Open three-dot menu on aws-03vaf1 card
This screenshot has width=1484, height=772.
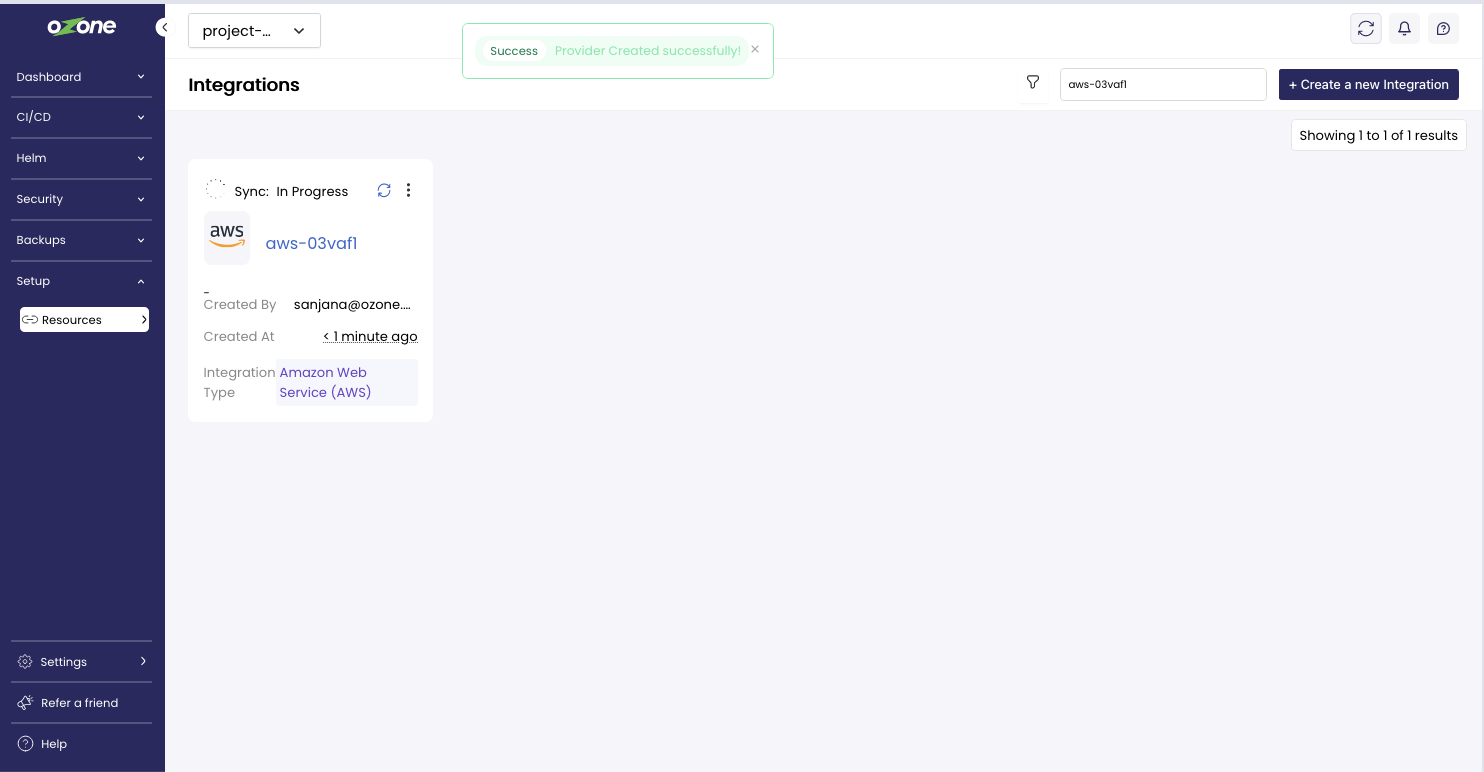tap(408, 191)
